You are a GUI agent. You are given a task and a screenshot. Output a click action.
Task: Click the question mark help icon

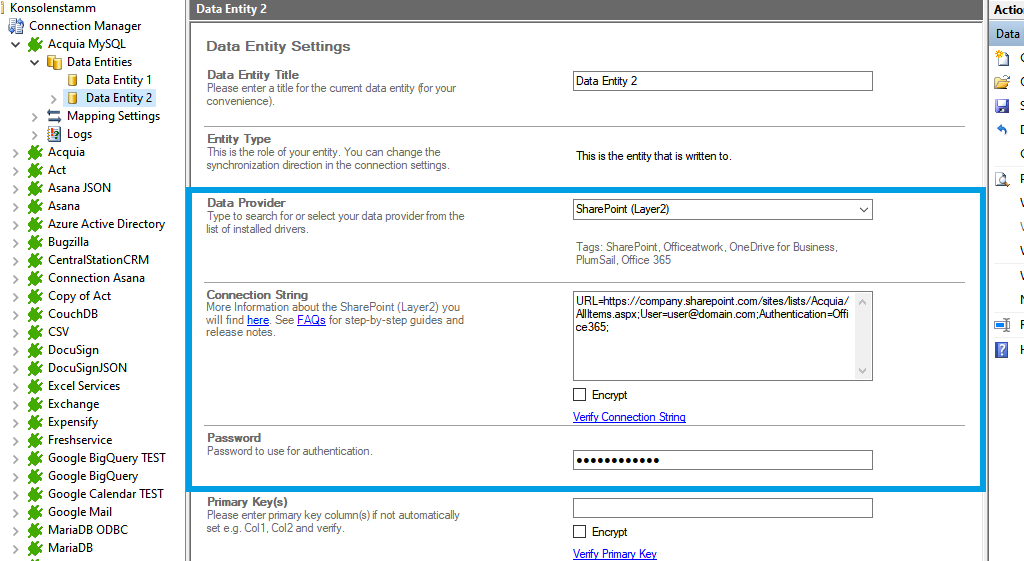pos(1002,350)
